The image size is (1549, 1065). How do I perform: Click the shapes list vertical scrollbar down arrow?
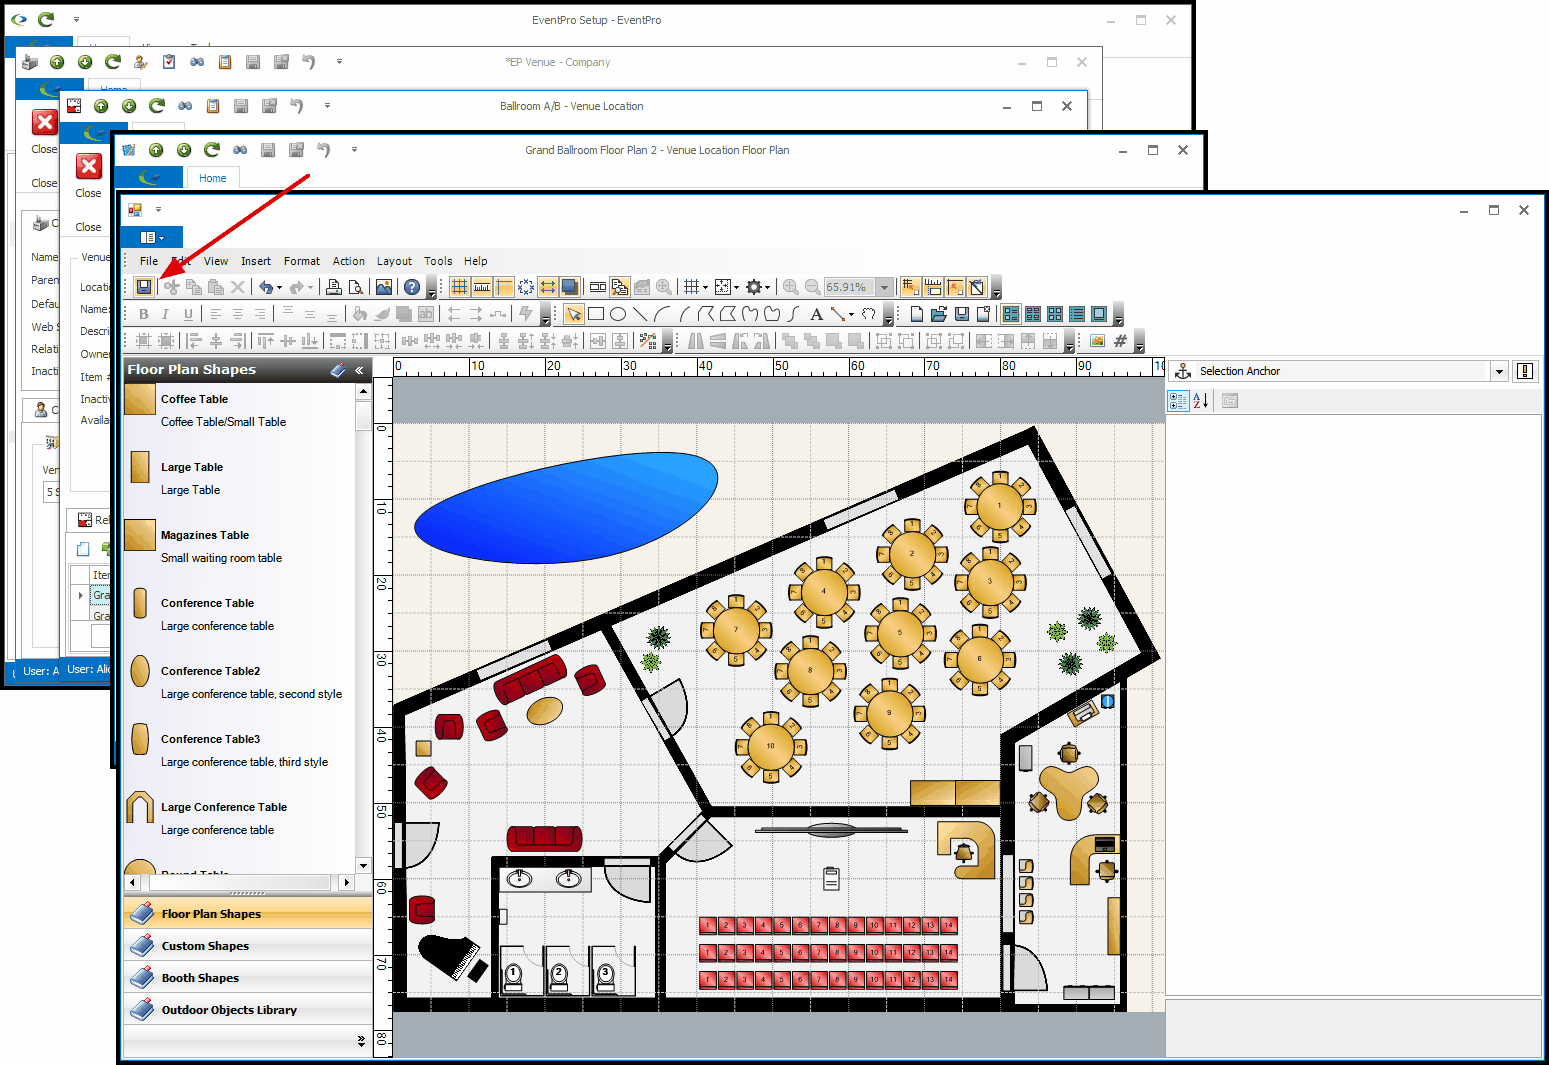coord(363,866)
